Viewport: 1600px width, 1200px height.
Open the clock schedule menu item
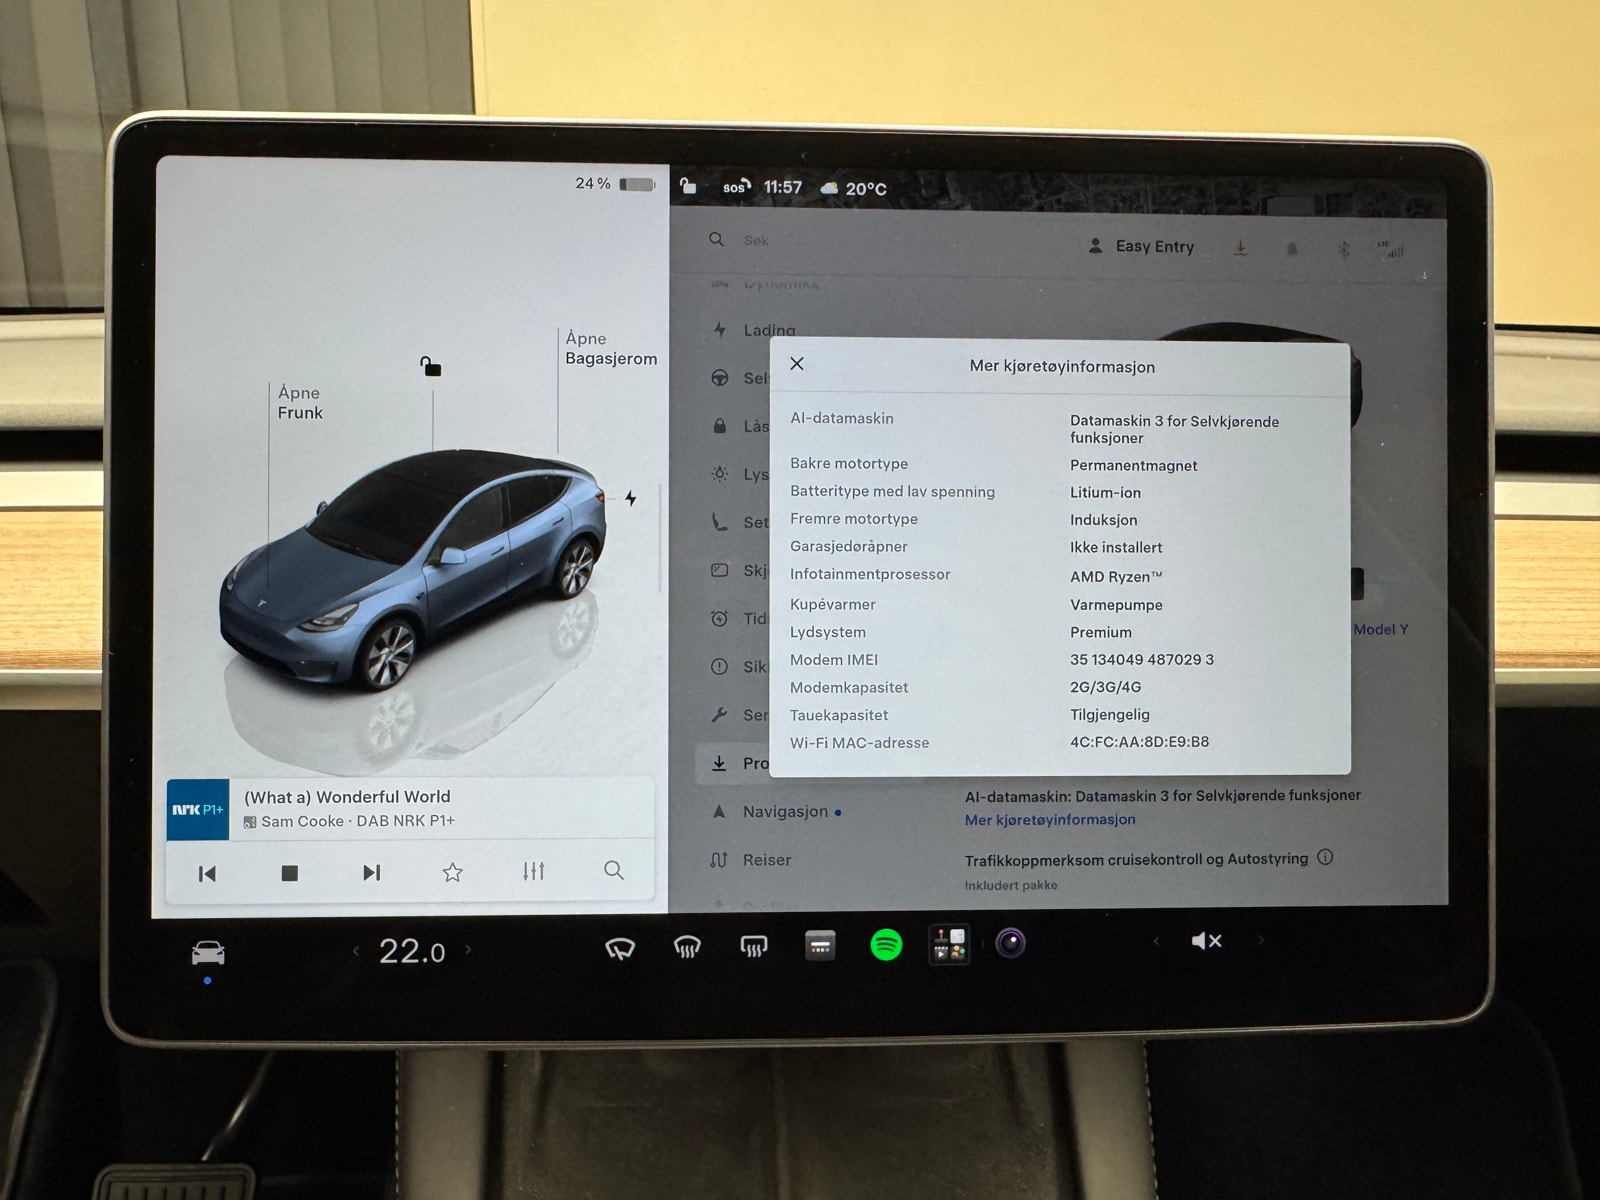pos(740,618)
